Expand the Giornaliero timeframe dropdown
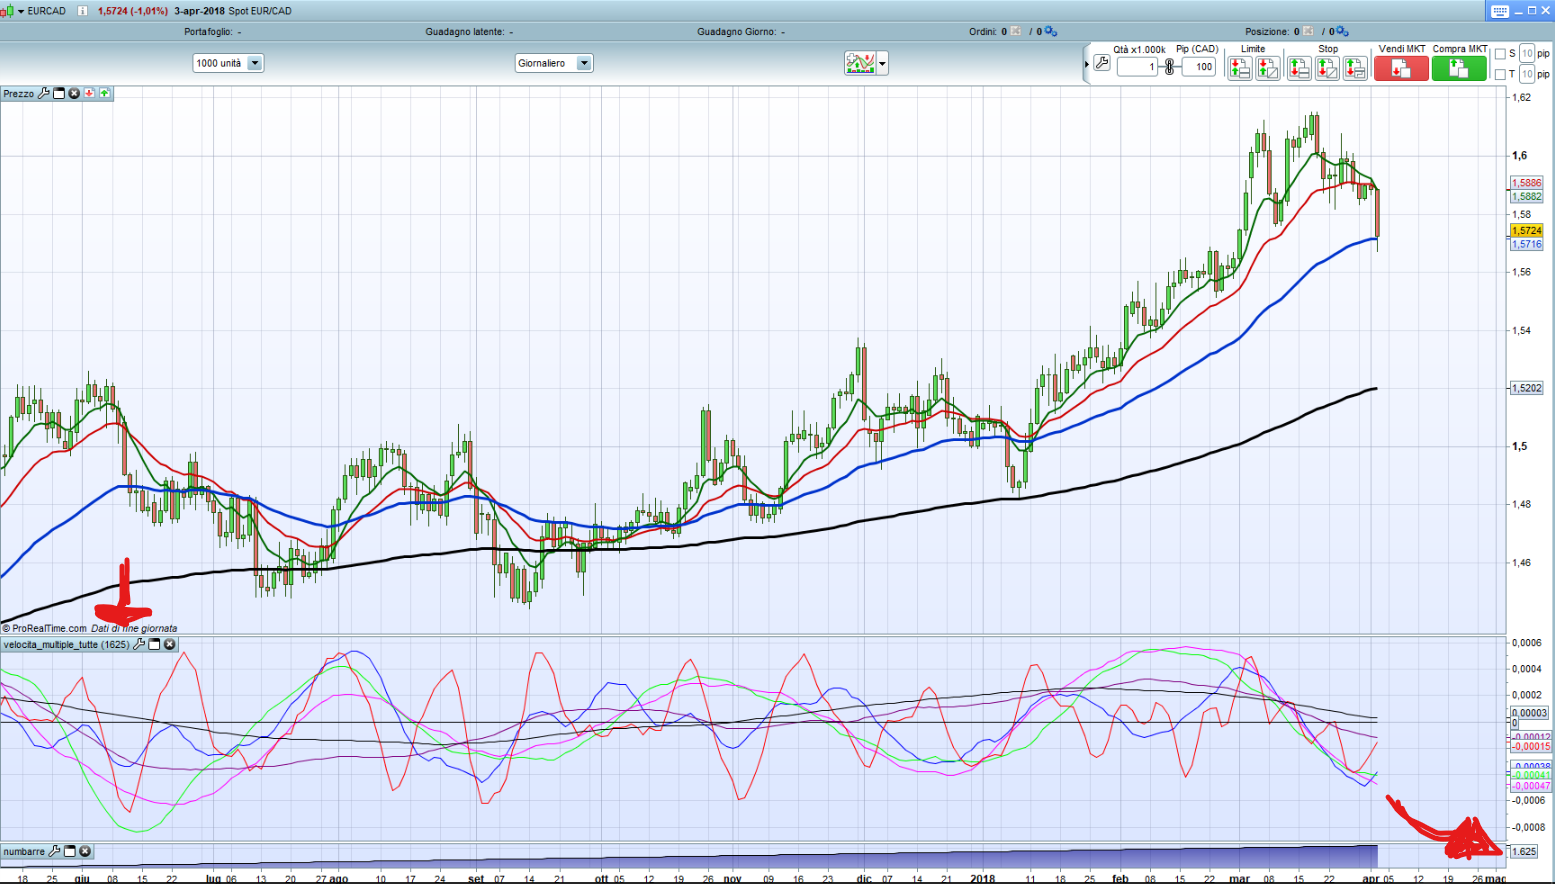The image size is (1555, 884). (x=584, y=63)
